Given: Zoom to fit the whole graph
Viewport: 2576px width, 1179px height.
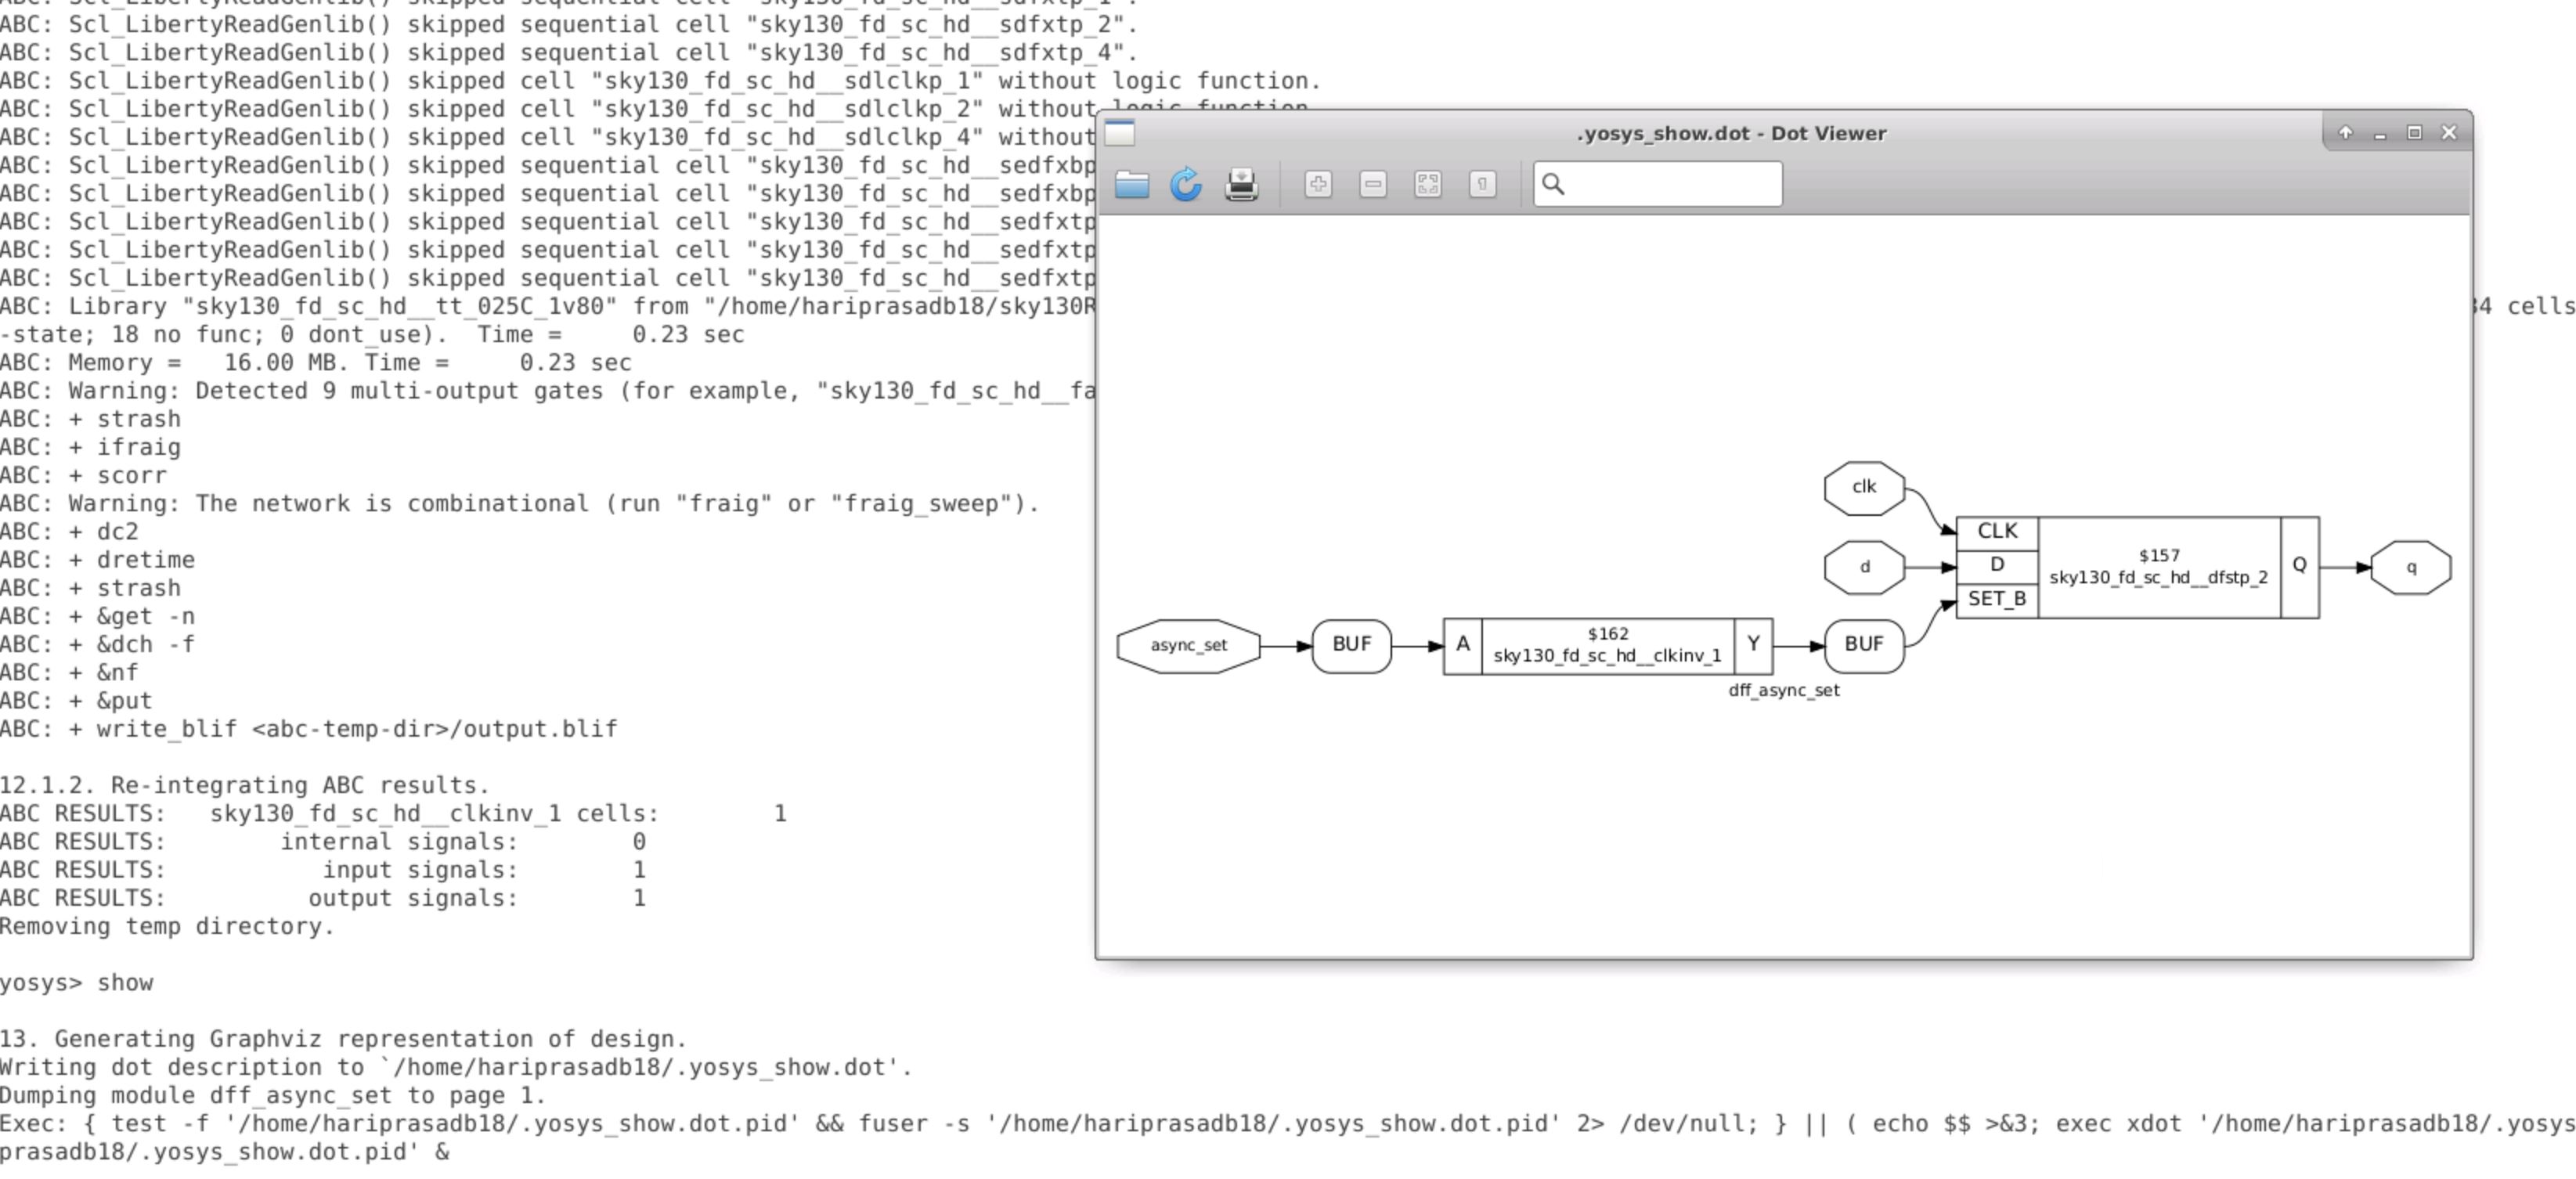Looking at the screenshot, I should tap(1427, 184).
